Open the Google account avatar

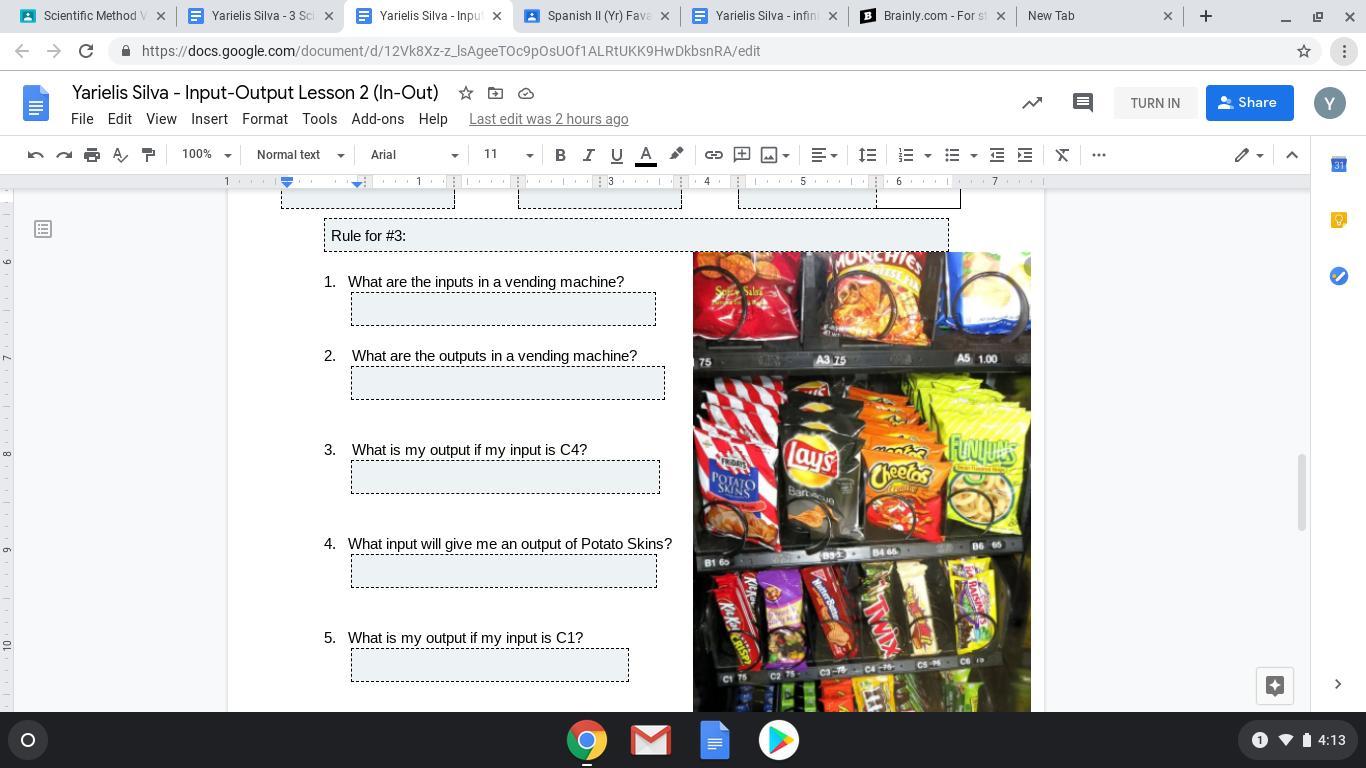[1330, 103]
